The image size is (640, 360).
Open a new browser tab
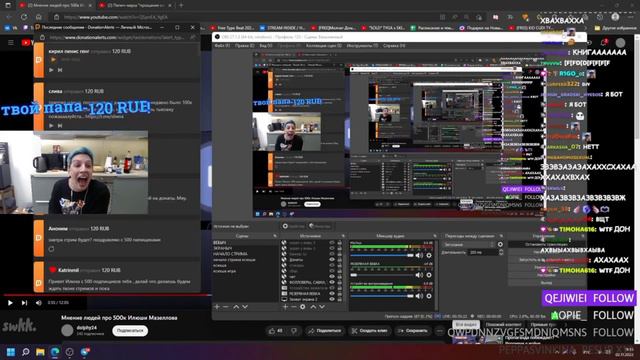coord(181,5)
